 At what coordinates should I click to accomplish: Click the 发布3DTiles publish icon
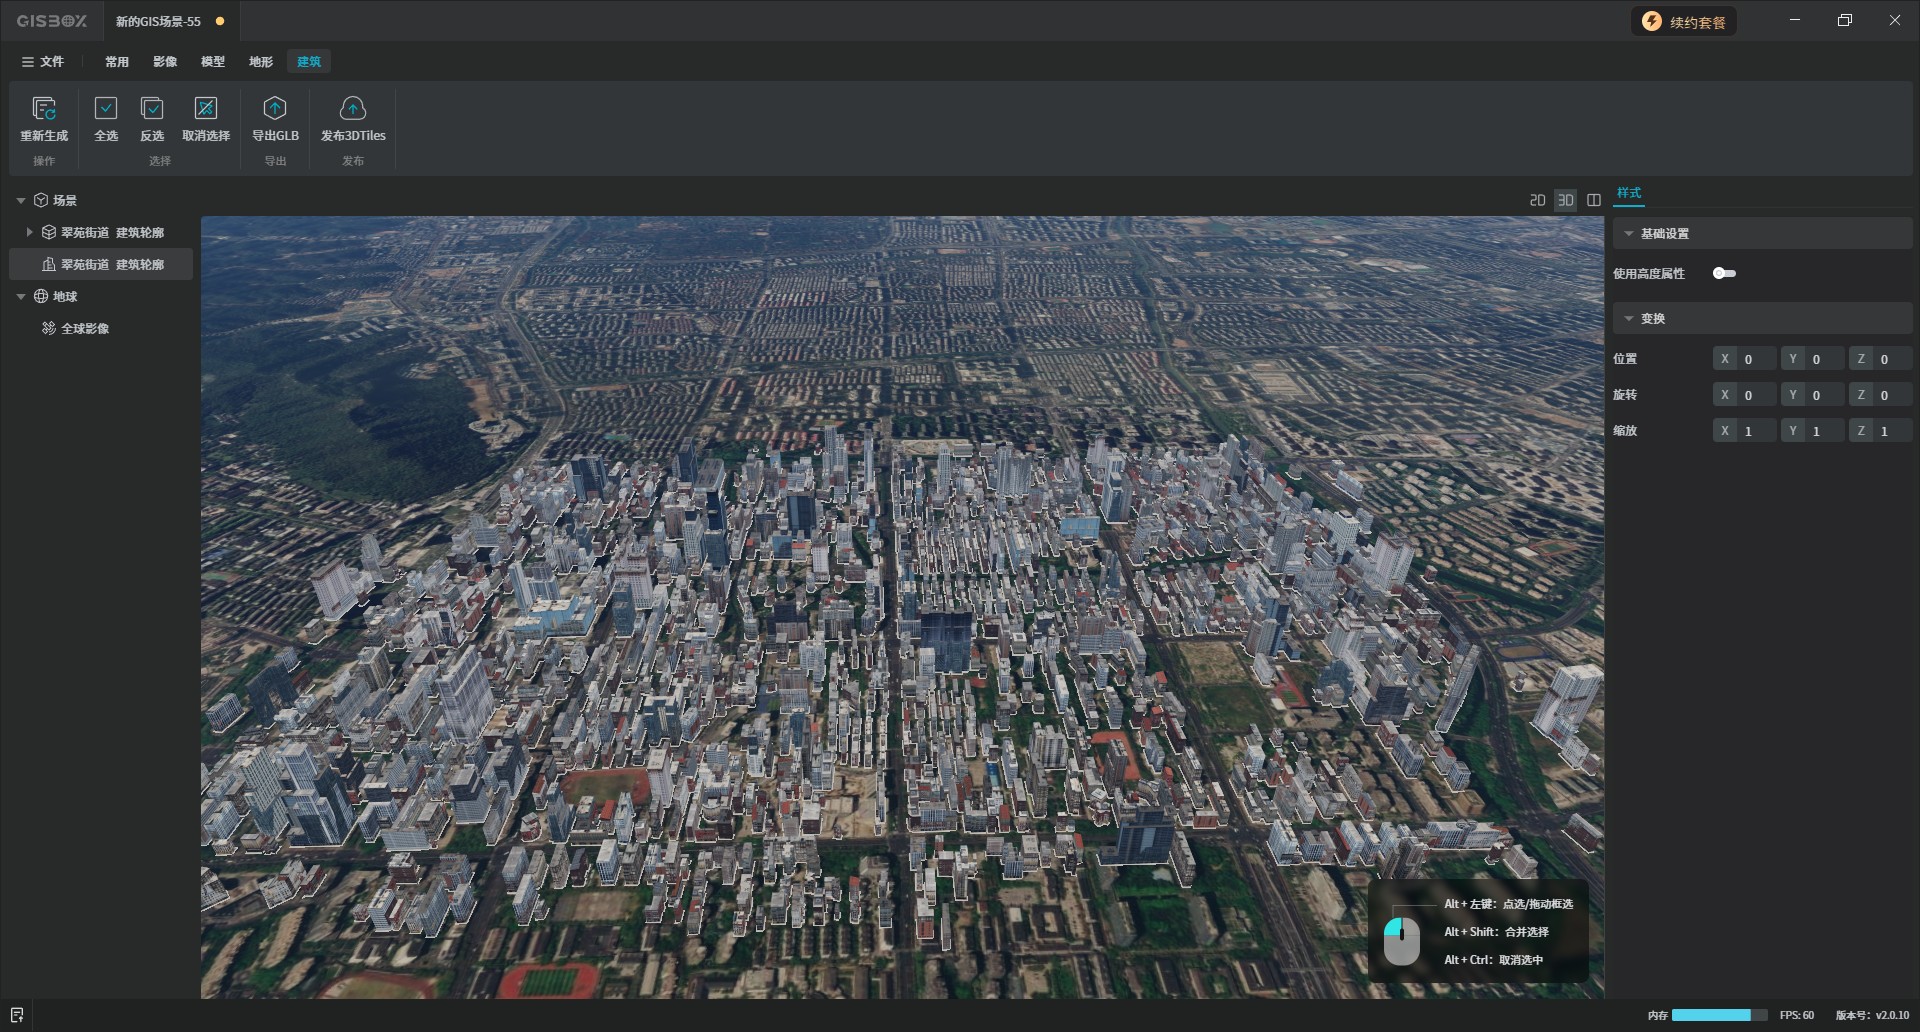pos(353,108)
